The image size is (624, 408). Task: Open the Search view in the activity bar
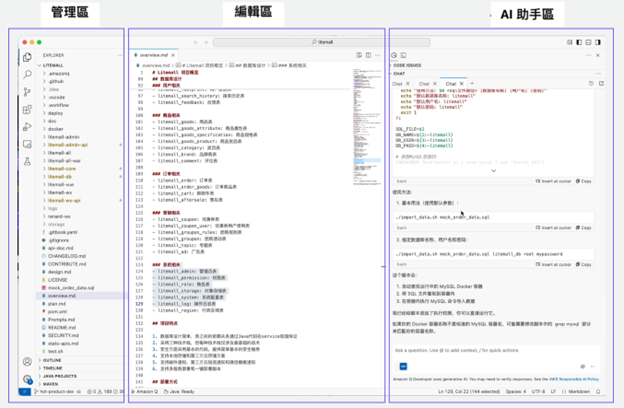[x=27, y=74]
